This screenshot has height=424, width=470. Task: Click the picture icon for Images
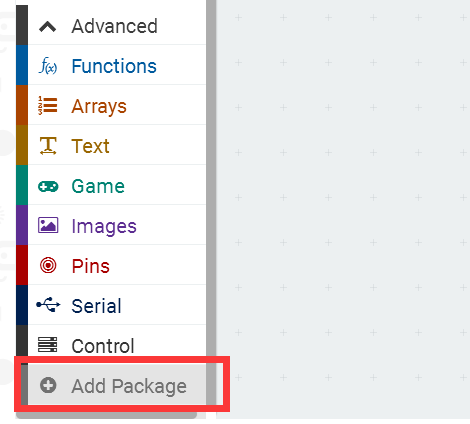[x=48, y=225]
